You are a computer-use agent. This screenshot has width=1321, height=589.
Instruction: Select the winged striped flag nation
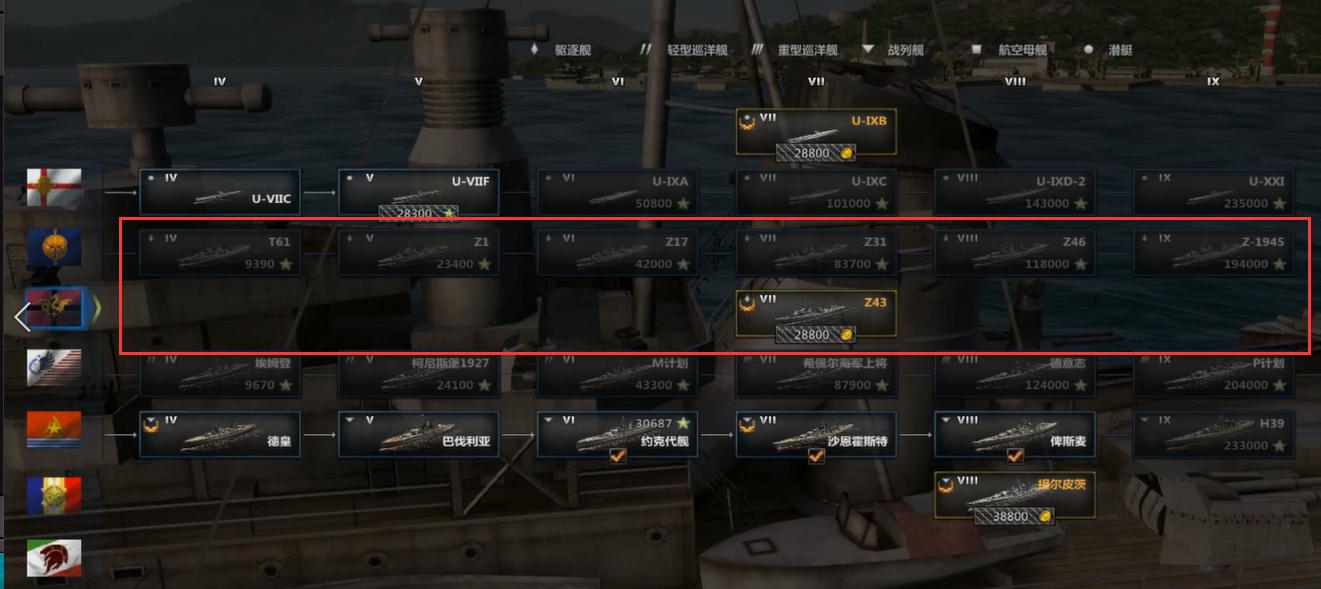tap(54, 370)
